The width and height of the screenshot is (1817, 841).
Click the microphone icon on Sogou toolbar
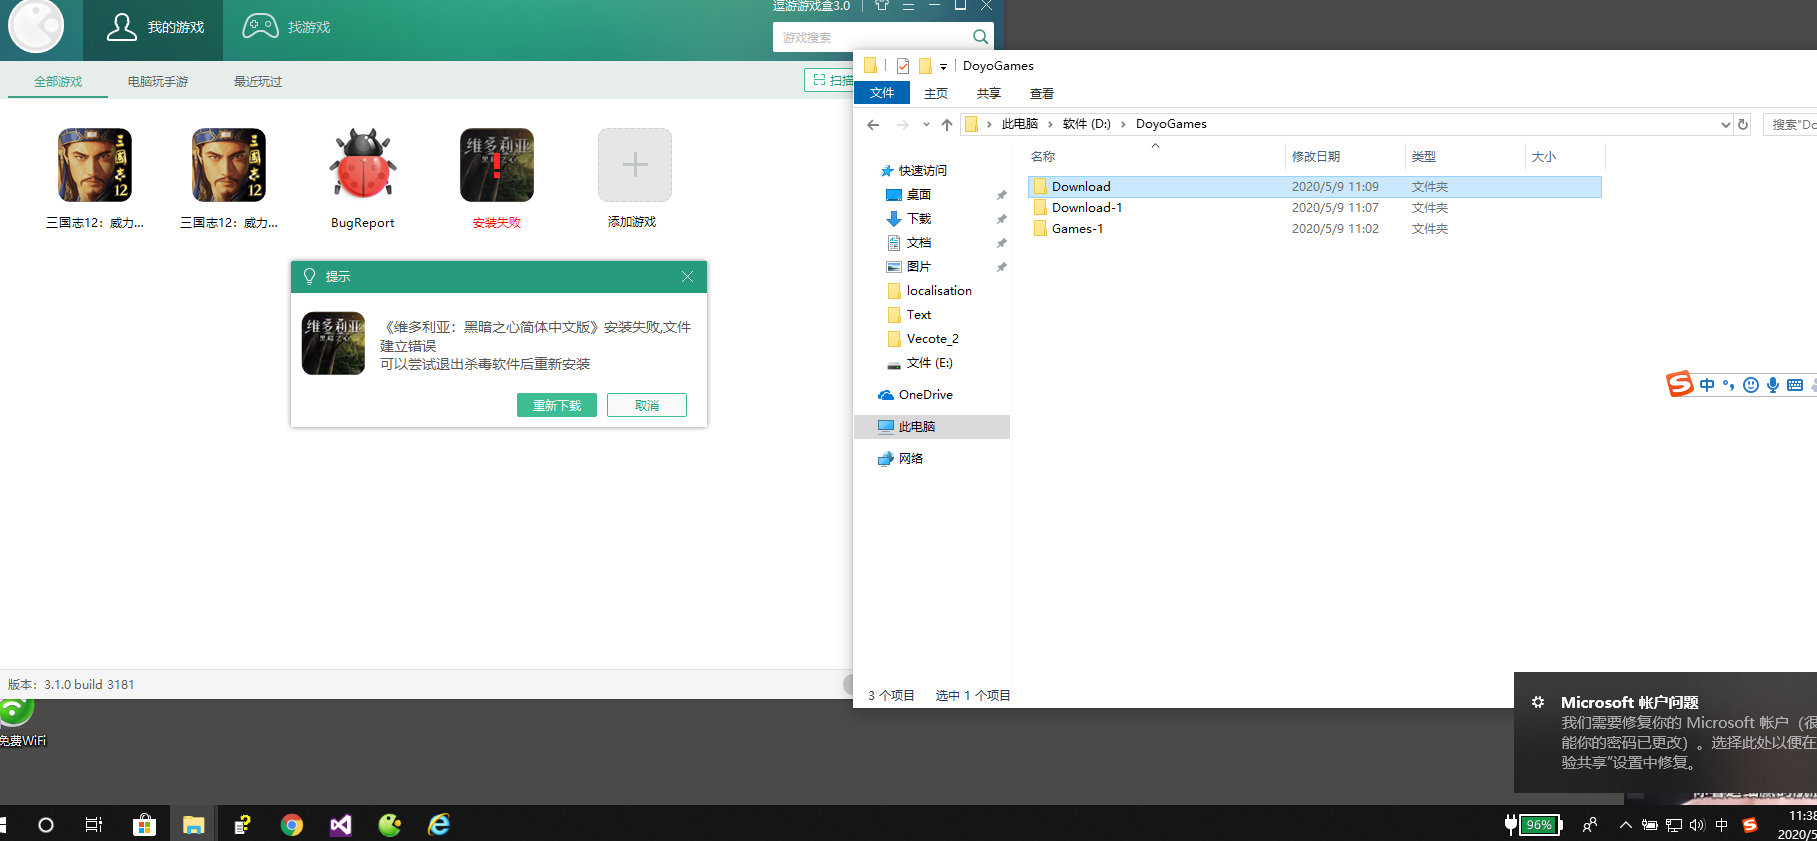click(1772, 385)
